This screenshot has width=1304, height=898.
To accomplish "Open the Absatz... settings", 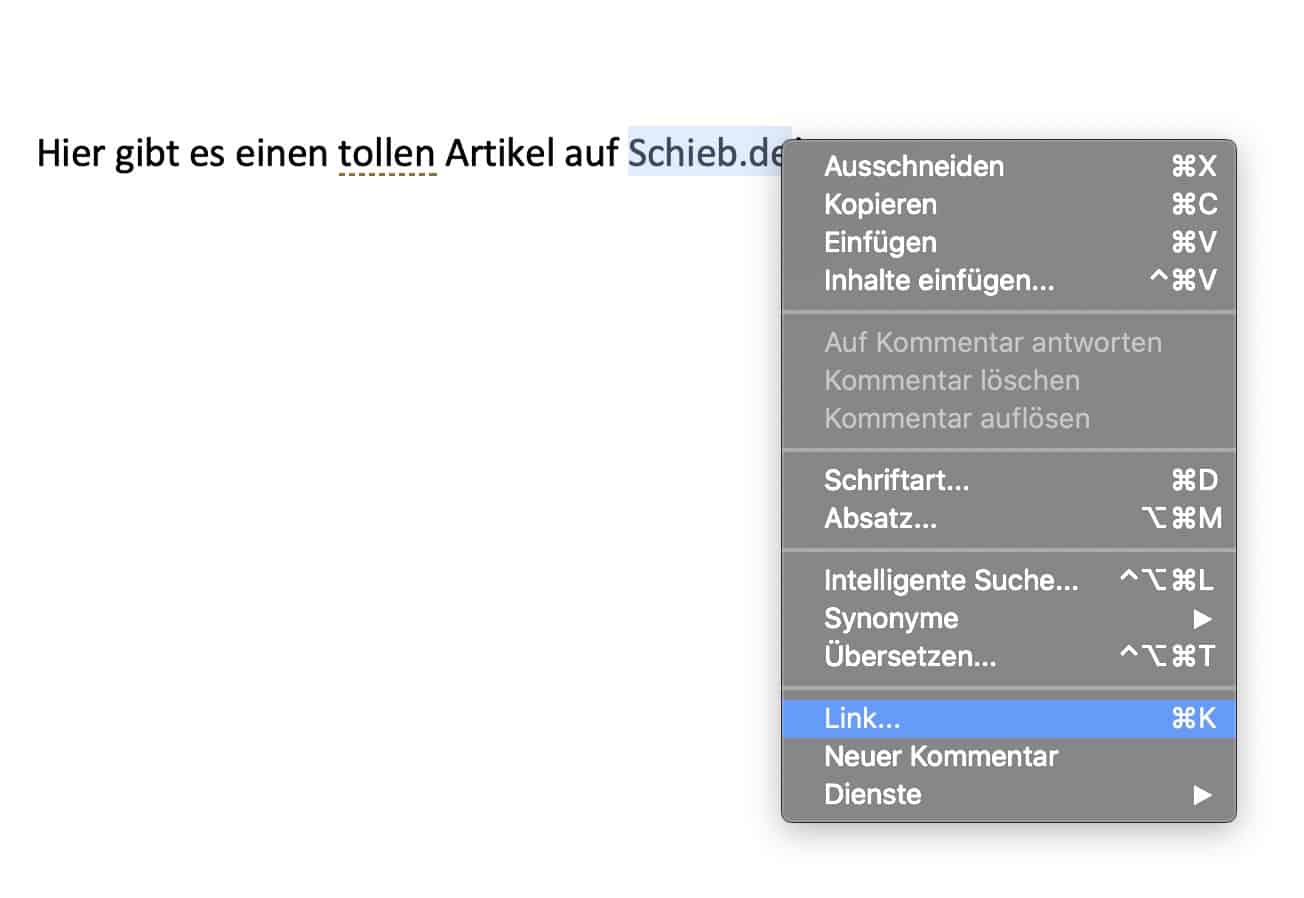I will tap(880, 518).
